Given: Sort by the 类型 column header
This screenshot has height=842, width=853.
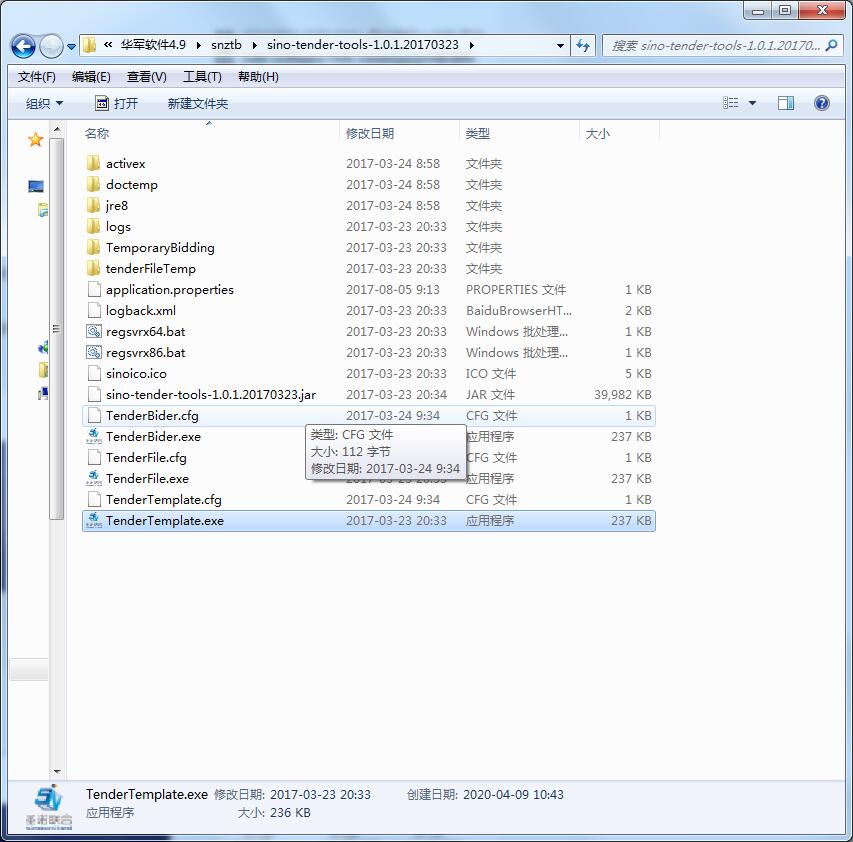Looking at the screenshot, I should pyautogui.click(x=519, y=133).
